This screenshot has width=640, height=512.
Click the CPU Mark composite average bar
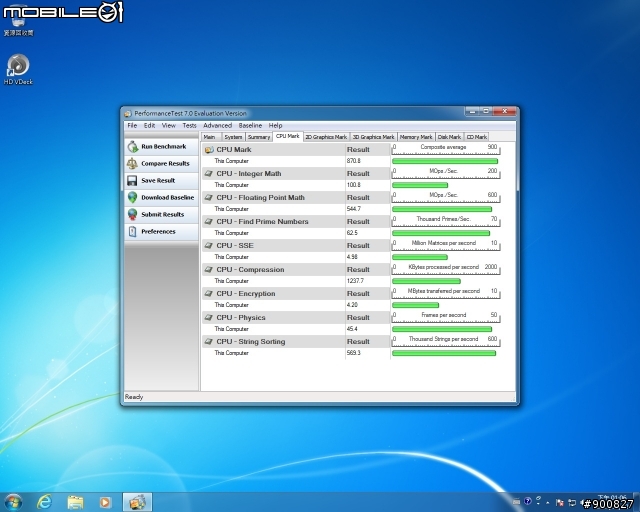445,161
